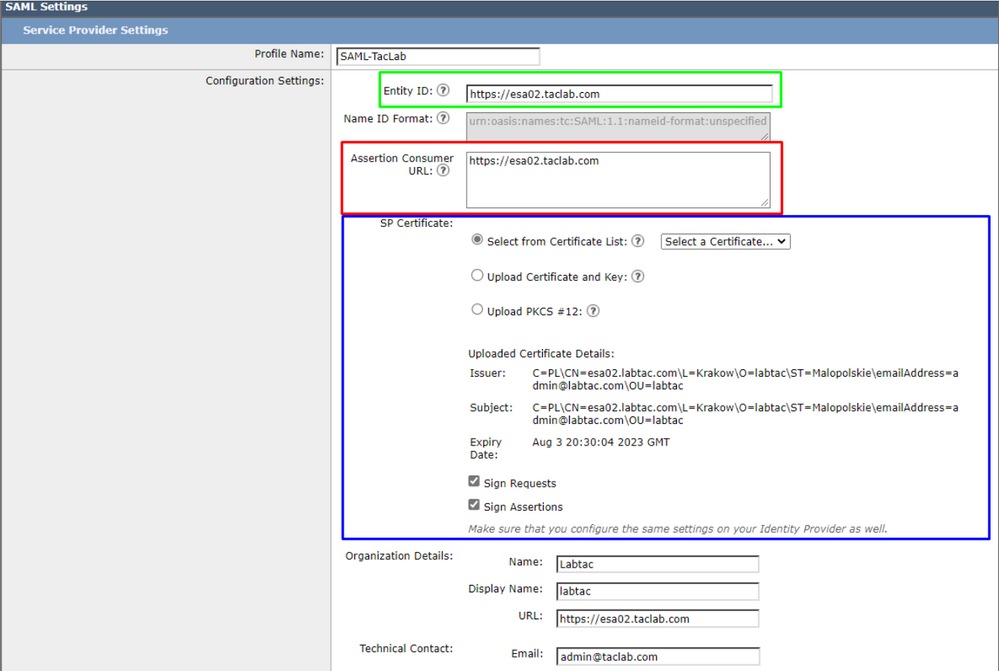
Task: Open help for Upload Certificate and Key
Action: (x=637, y=275)
